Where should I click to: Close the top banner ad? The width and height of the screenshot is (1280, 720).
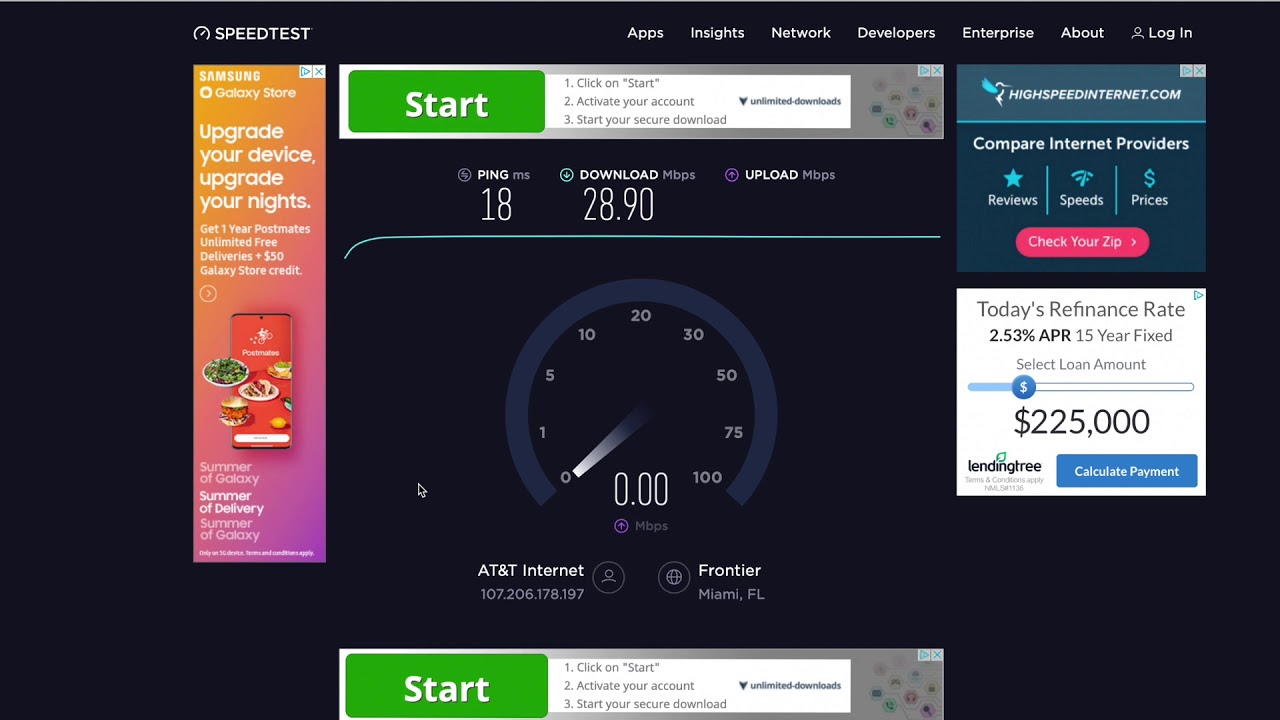coord(937,71)
